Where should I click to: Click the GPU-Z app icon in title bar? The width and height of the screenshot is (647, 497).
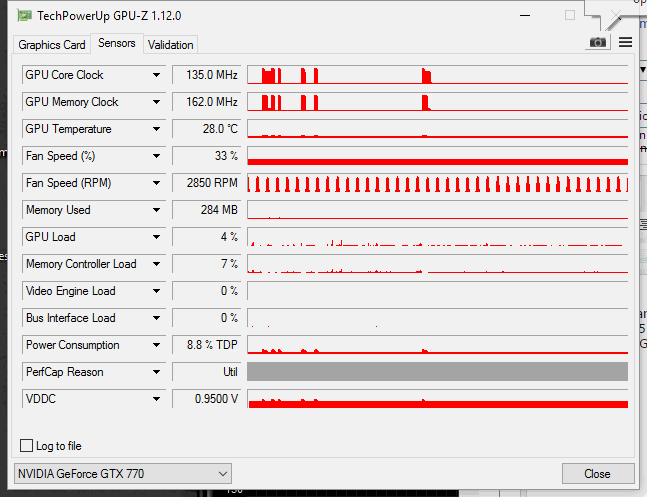[24, 16]
